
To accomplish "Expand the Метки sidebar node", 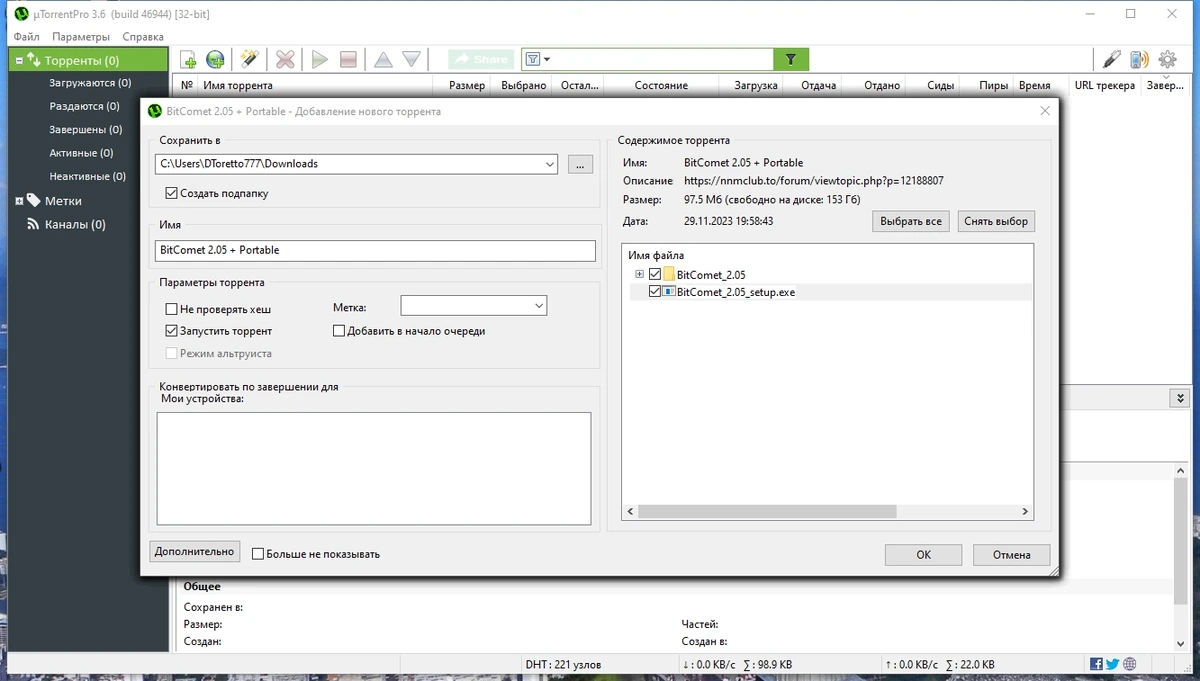I will [x=19, y=200].
